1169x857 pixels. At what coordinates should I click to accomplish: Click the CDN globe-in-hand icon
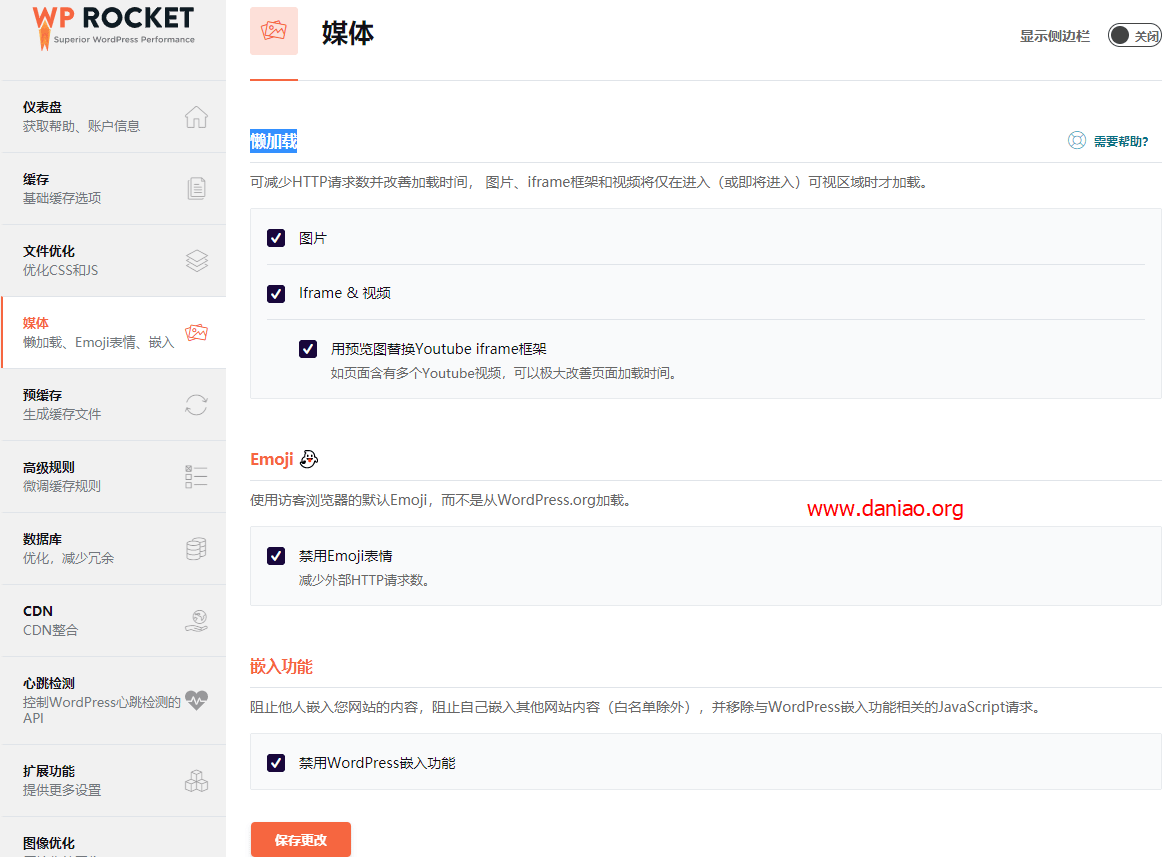(x=196, y=621)
